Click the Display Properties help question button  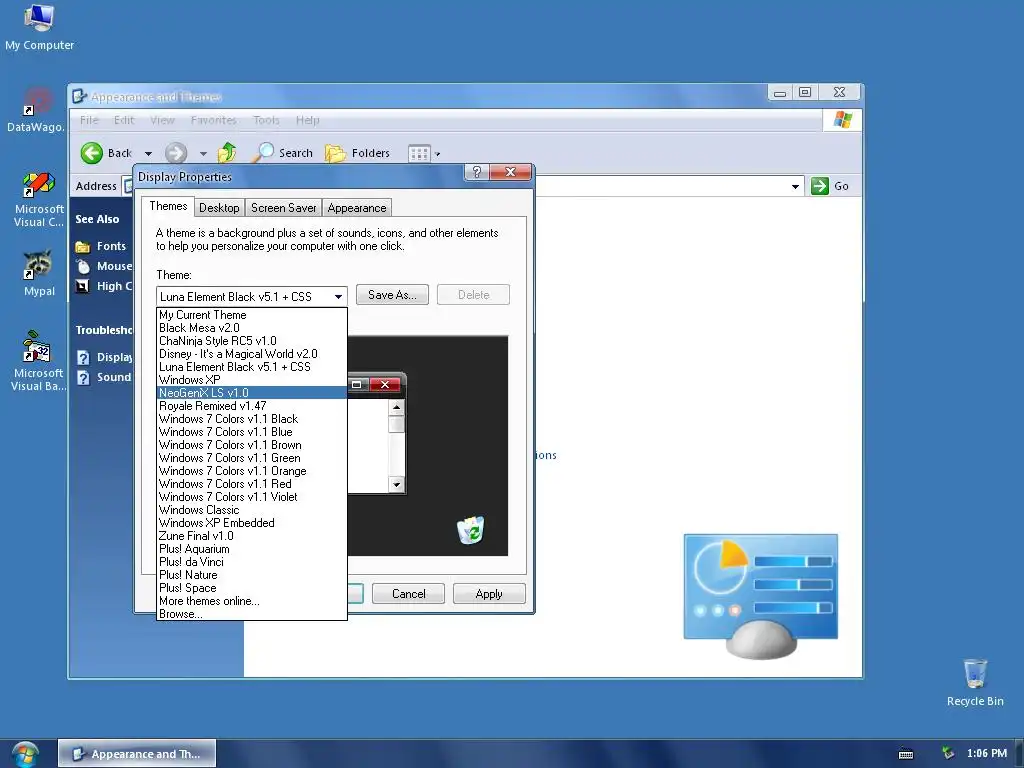point(477,172)
